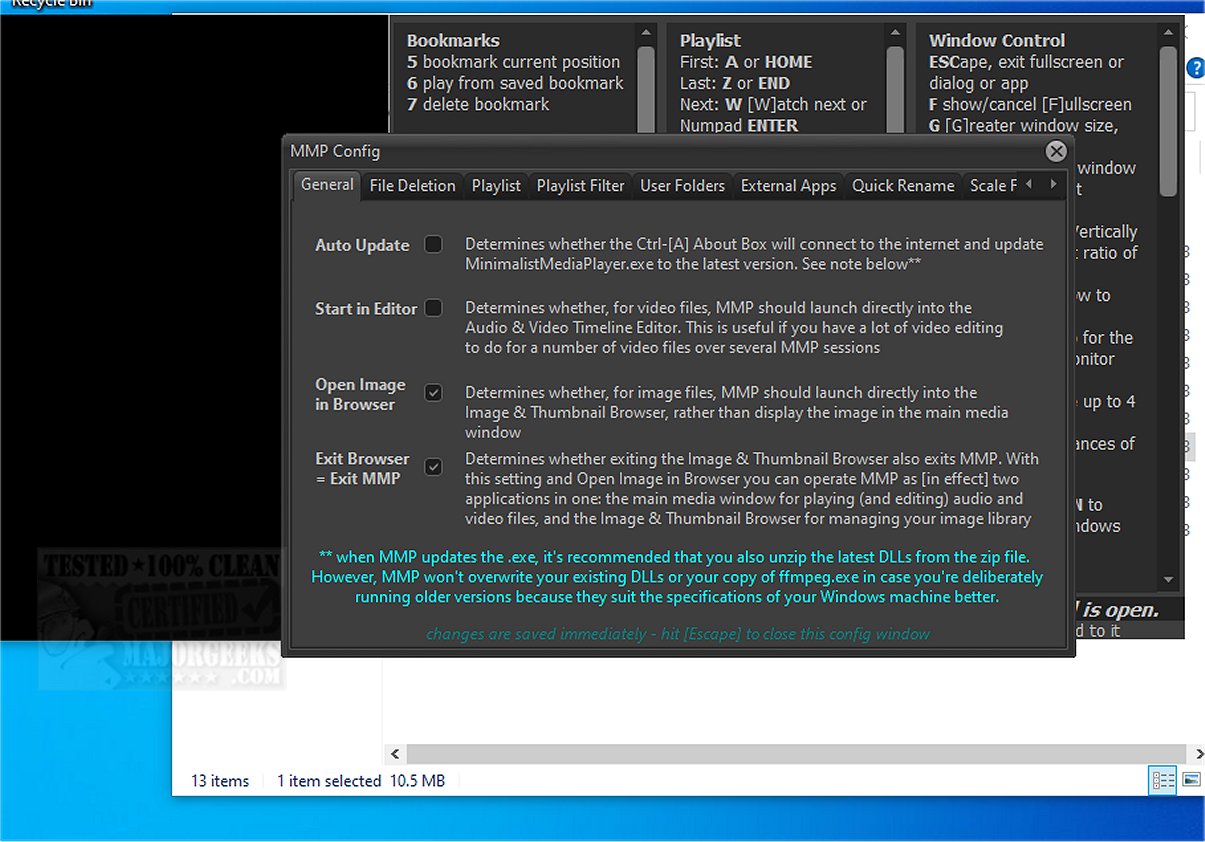The height and width of the screenshot is (842, 1205).
Task: Click the 'Exit Browser = Exit MMP' label
Action: [x=362, y=468]
